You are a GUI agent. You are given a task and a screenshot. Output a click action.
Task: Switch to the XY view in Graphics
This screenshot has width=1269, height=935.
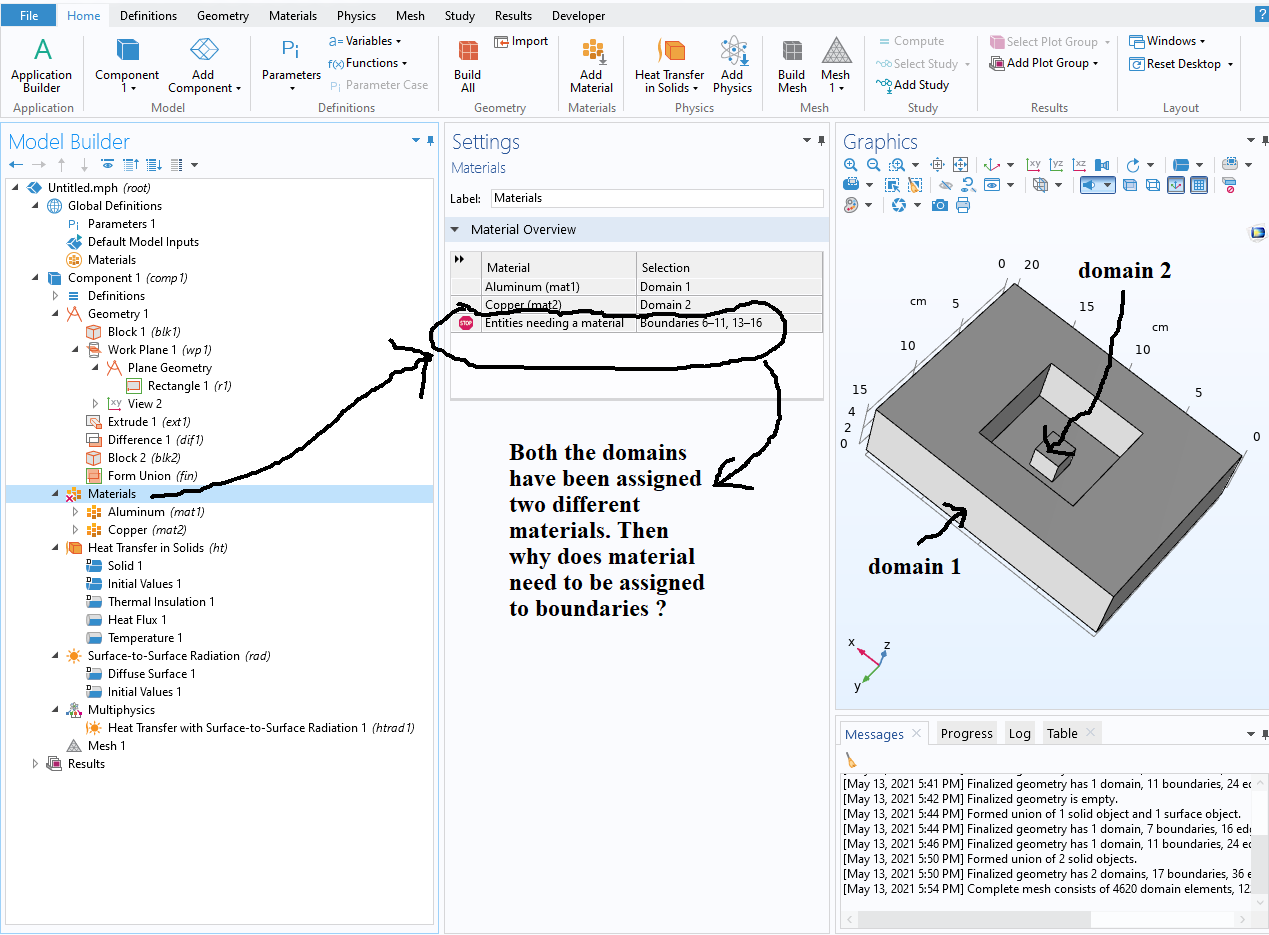point(1034,165)
